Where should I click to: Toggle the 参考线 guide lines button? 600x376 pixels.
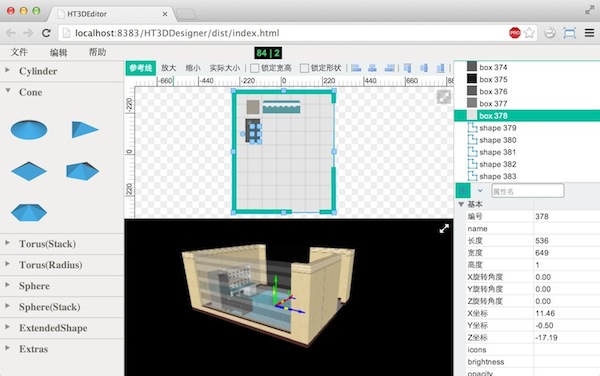coord(141,68)
